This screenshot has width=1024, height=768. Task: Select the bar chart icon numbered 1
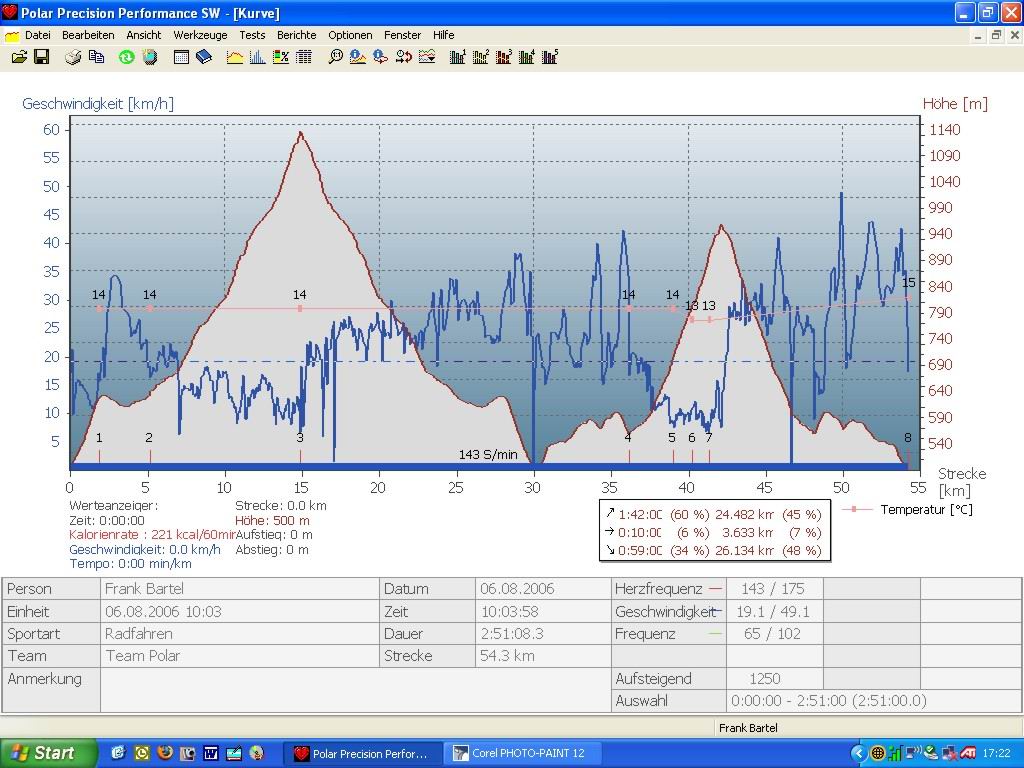point(458,57)
